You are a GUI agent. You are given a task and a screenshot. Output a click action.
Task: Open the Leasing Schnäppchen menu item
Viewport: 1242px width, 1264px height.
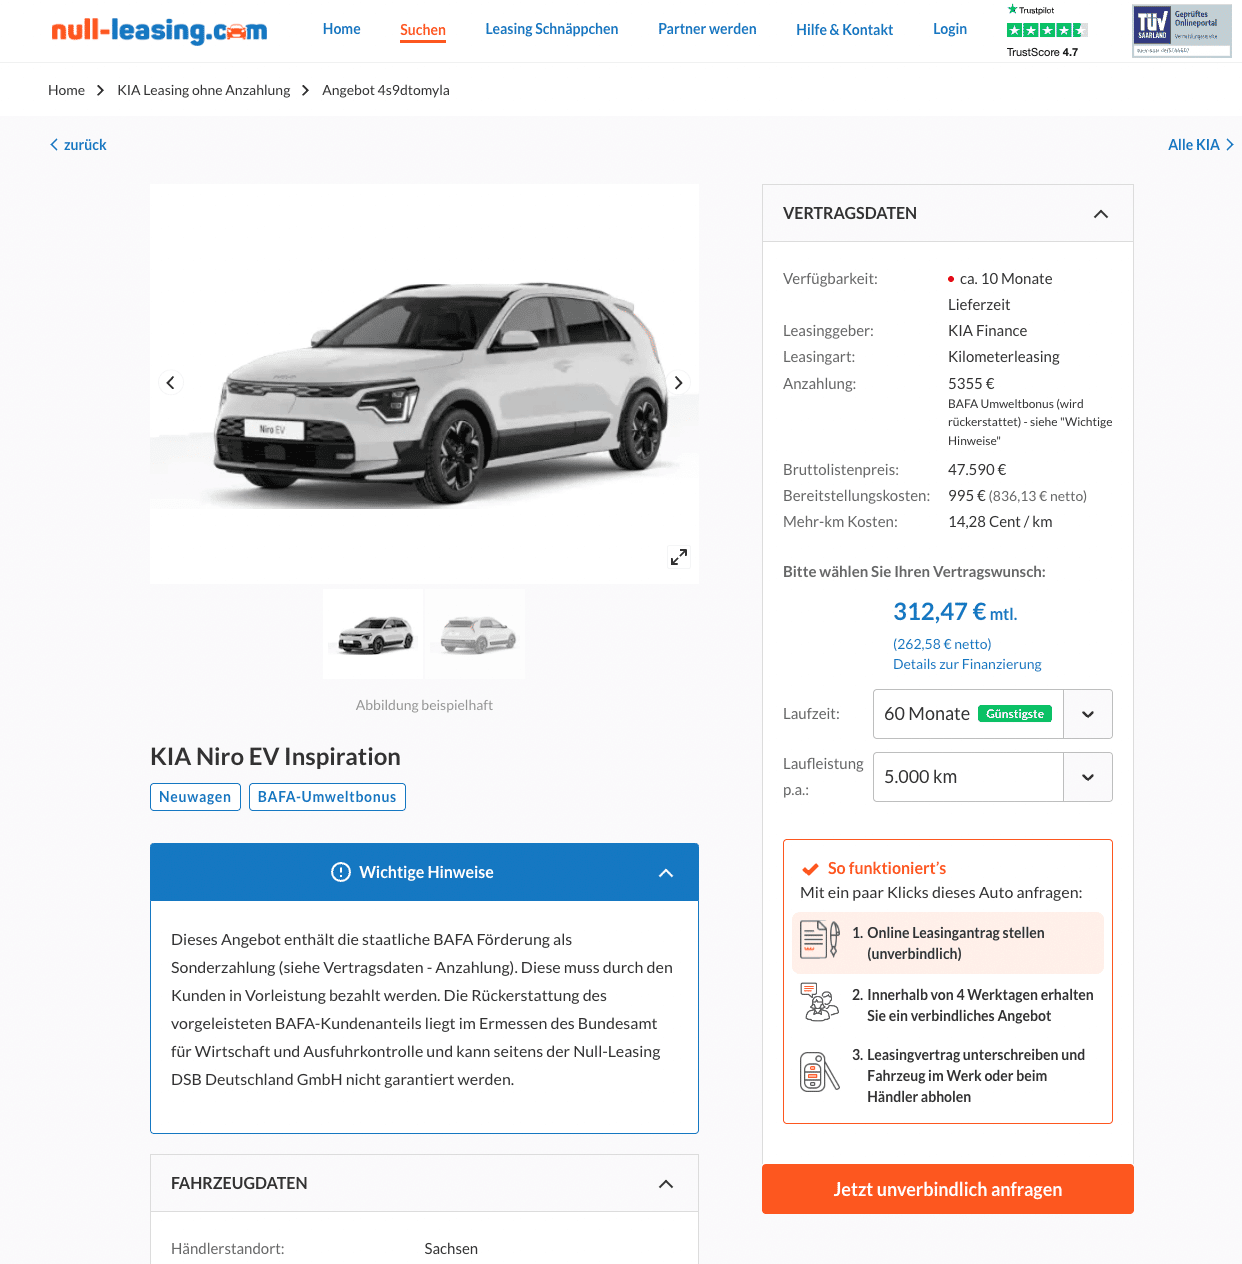[x=552, y=29]
